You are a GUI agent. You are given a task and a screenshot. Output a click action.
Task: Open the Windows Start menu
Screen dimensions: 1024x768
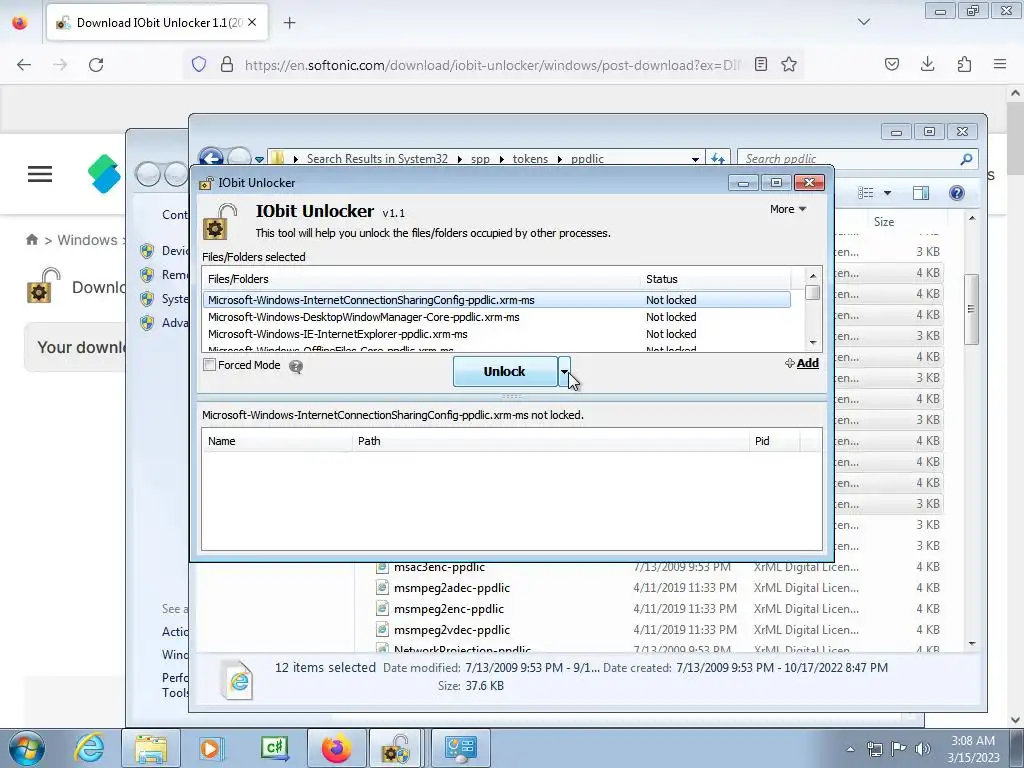[x=27, y=748]
